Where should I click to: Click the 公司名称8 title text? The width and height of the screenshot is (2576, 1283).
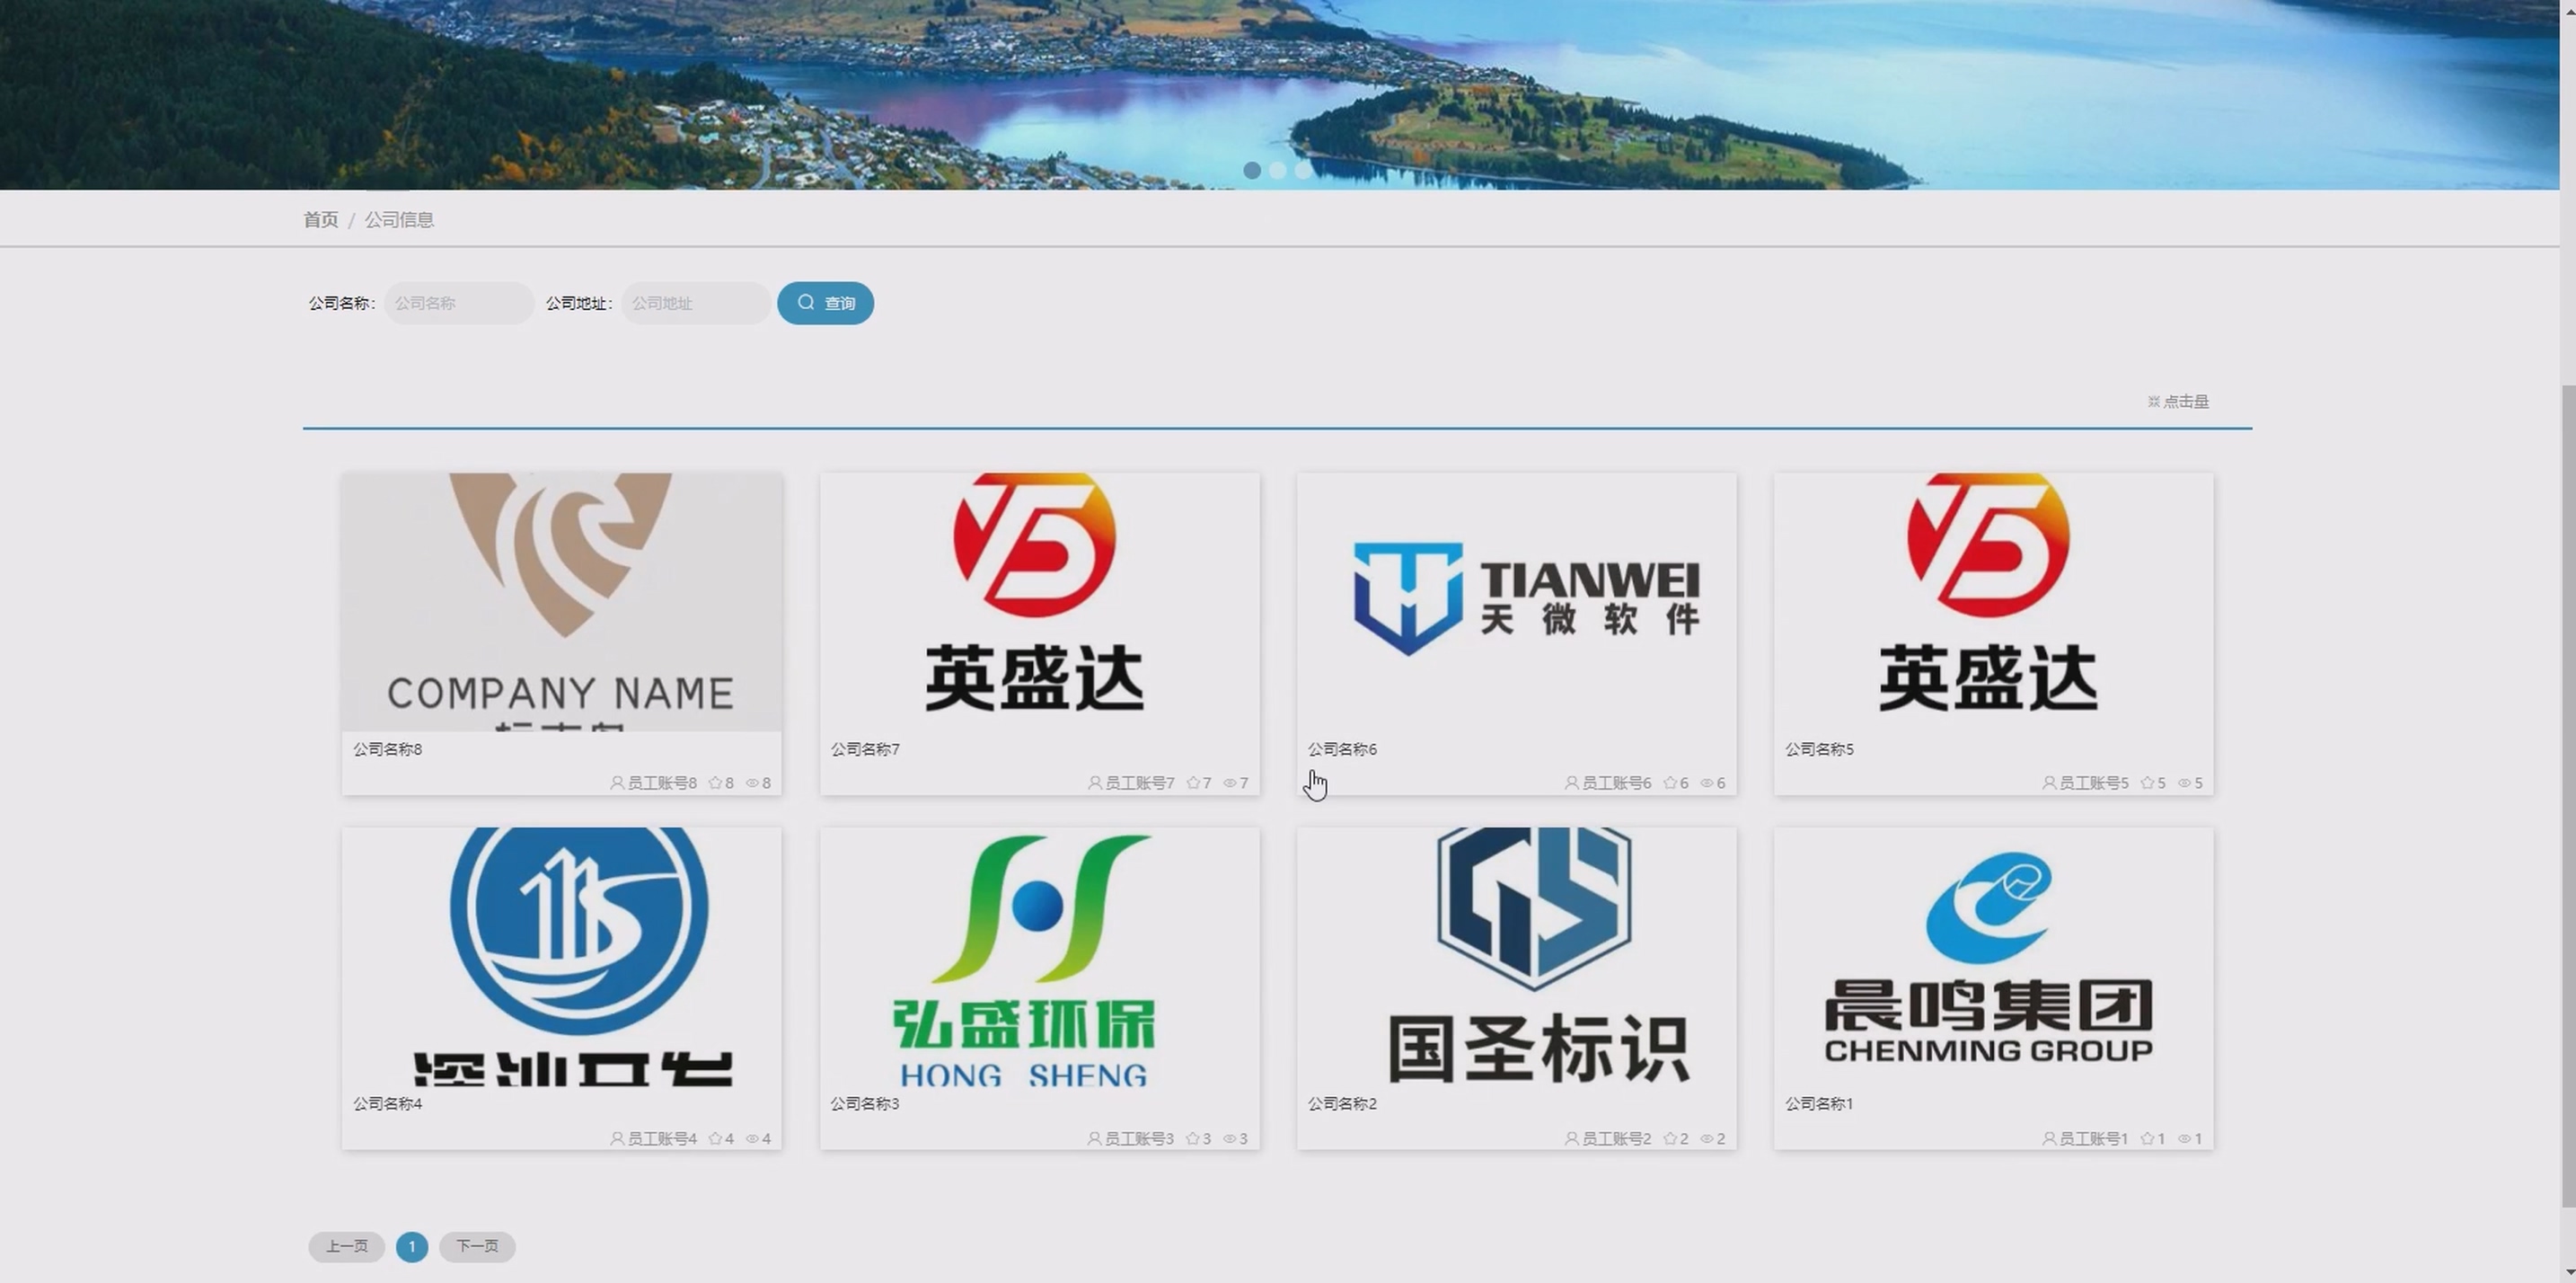coord(388,750)
